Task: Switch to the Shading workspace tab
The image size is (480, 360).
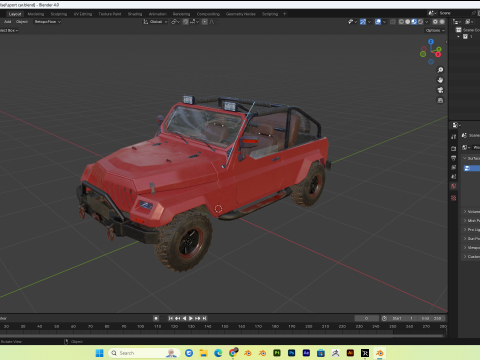Action: pyautogui.click(x=135, y=14)
